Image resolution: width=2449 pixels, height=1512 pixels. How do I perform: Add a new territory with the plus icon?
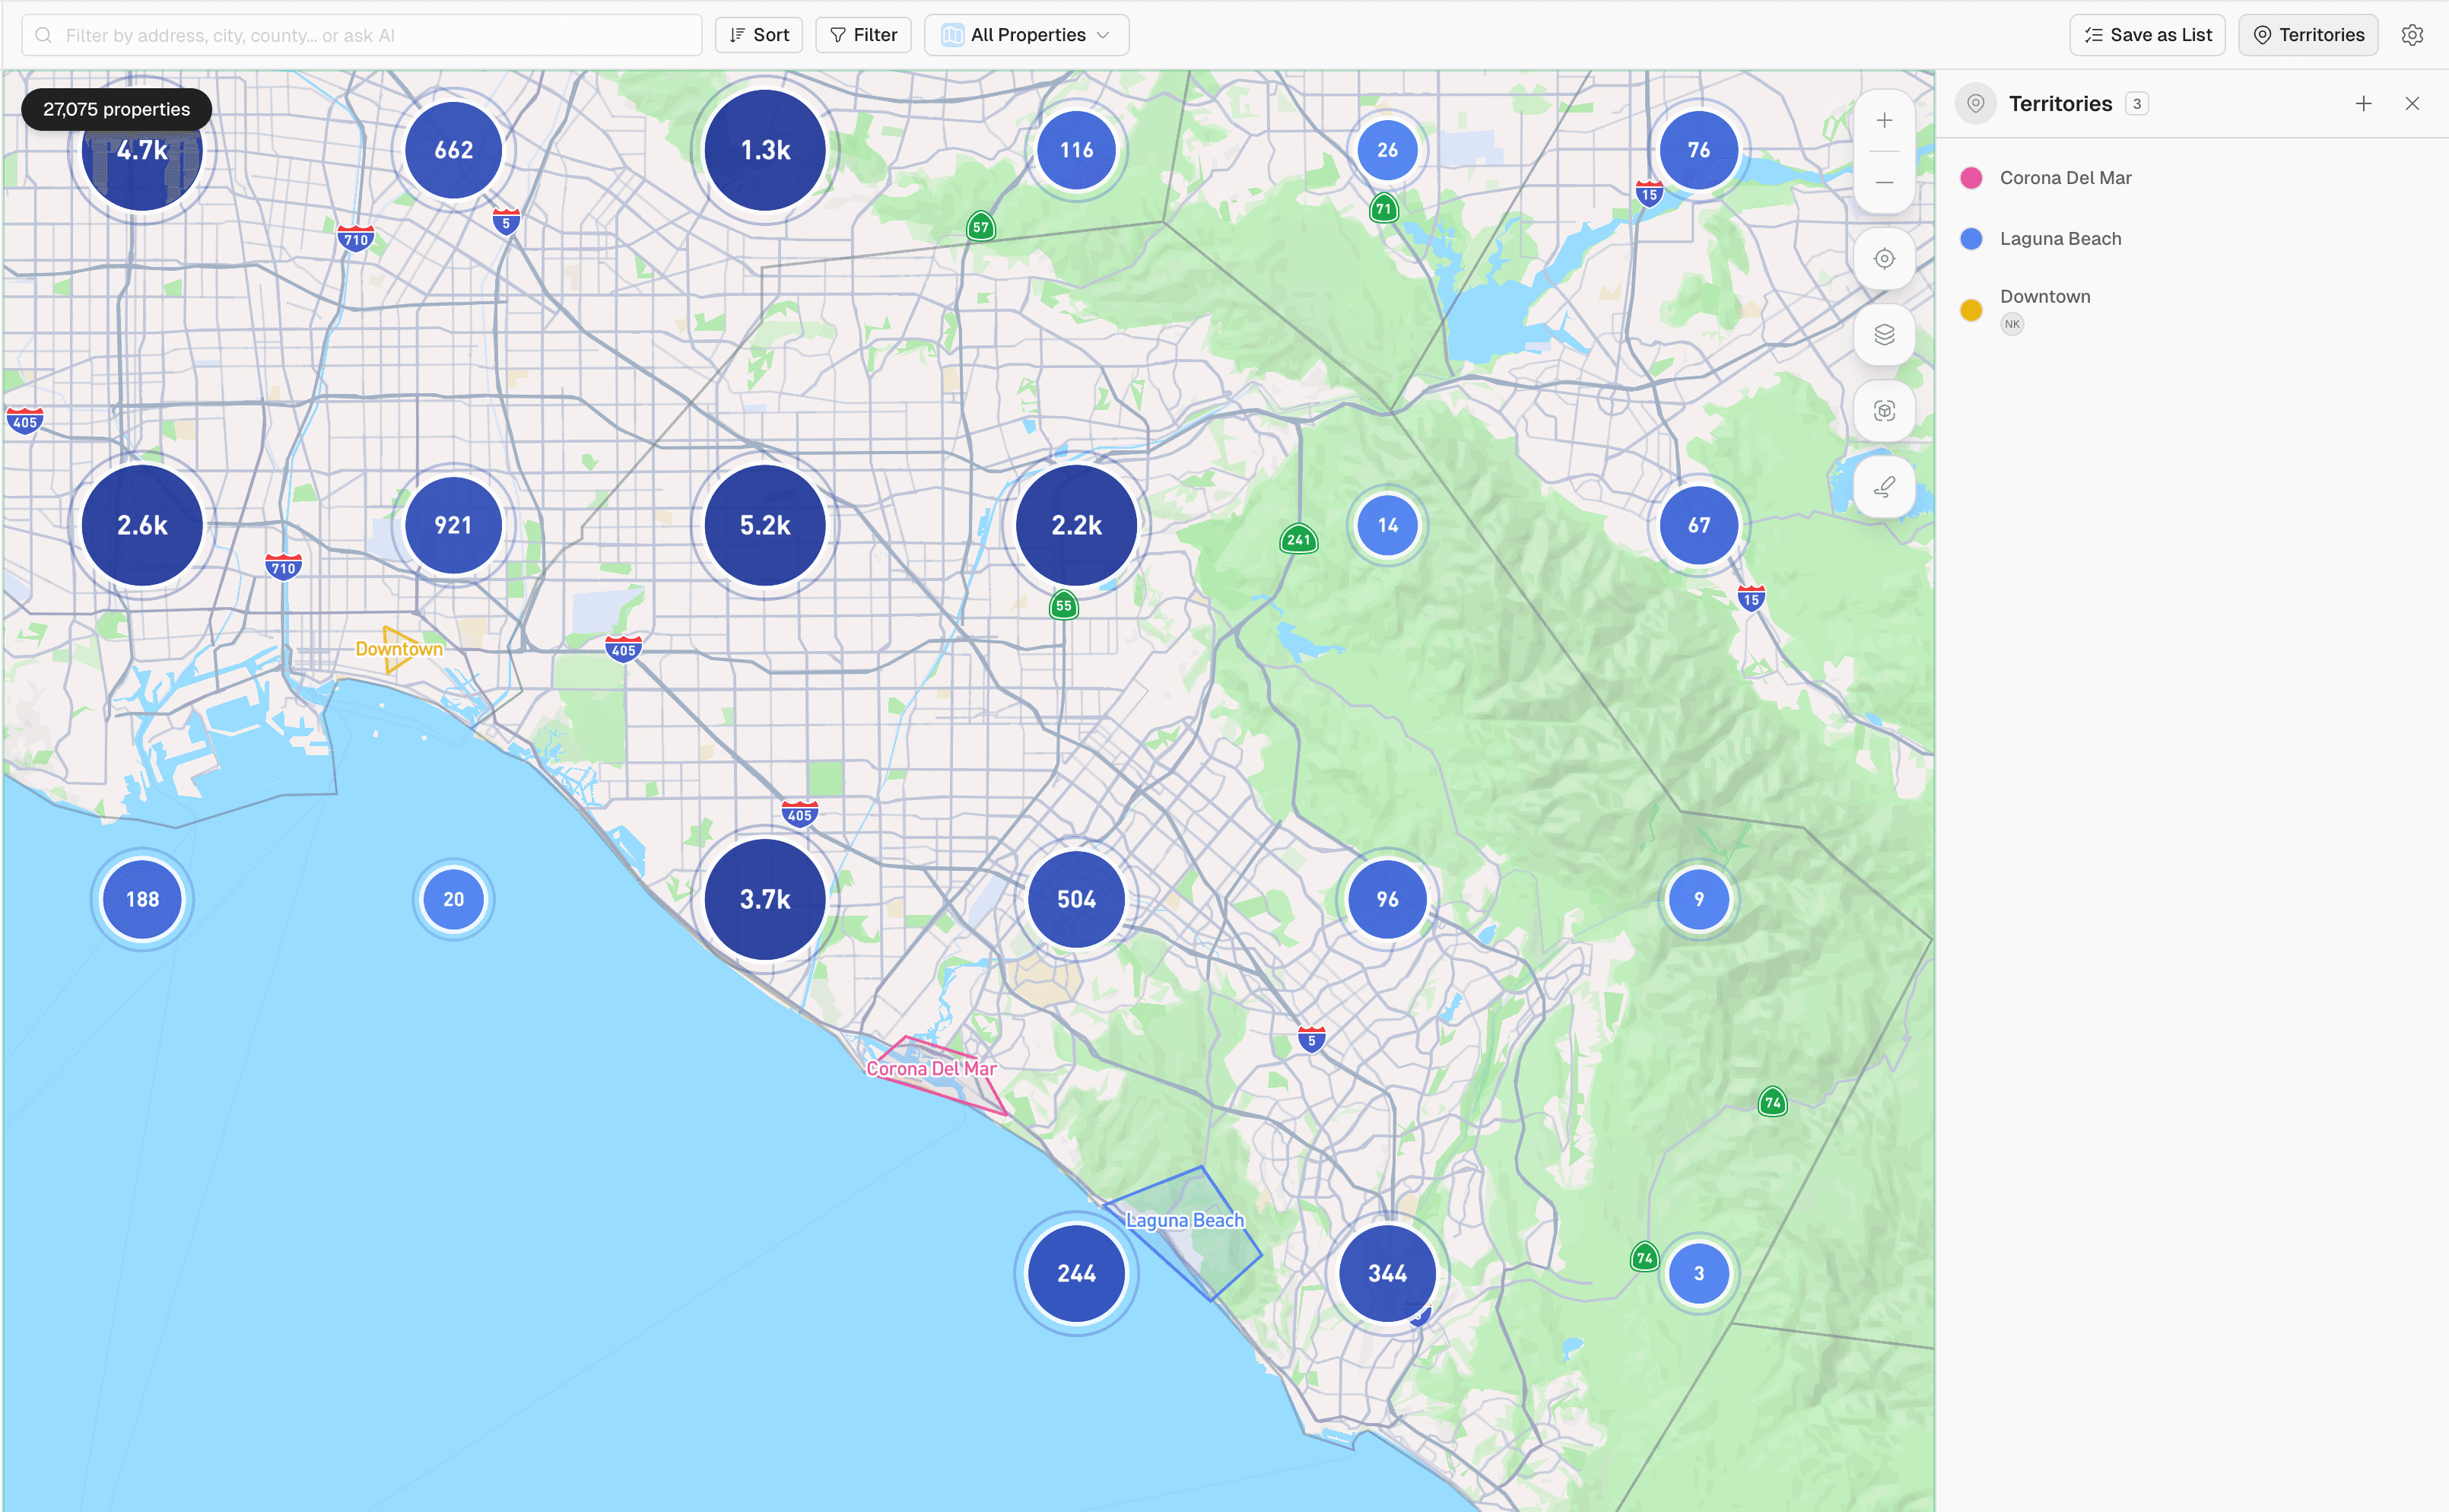click(2362, 103)
